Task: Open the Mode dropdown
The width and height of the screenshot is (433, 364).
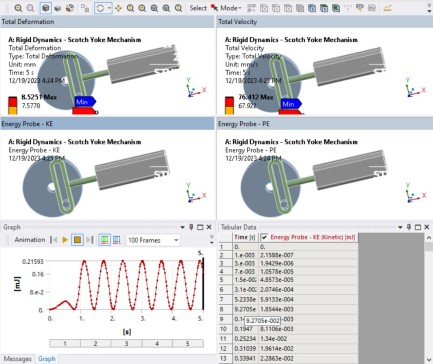Action: click(231, 8)
